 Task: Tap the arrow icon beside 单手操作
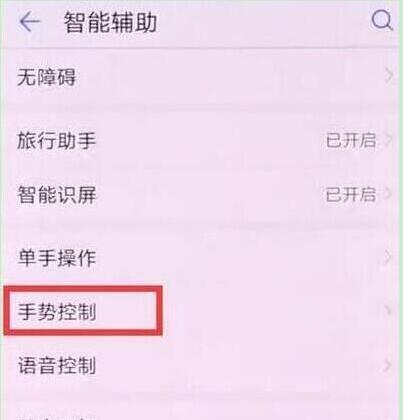coord(389,257)
